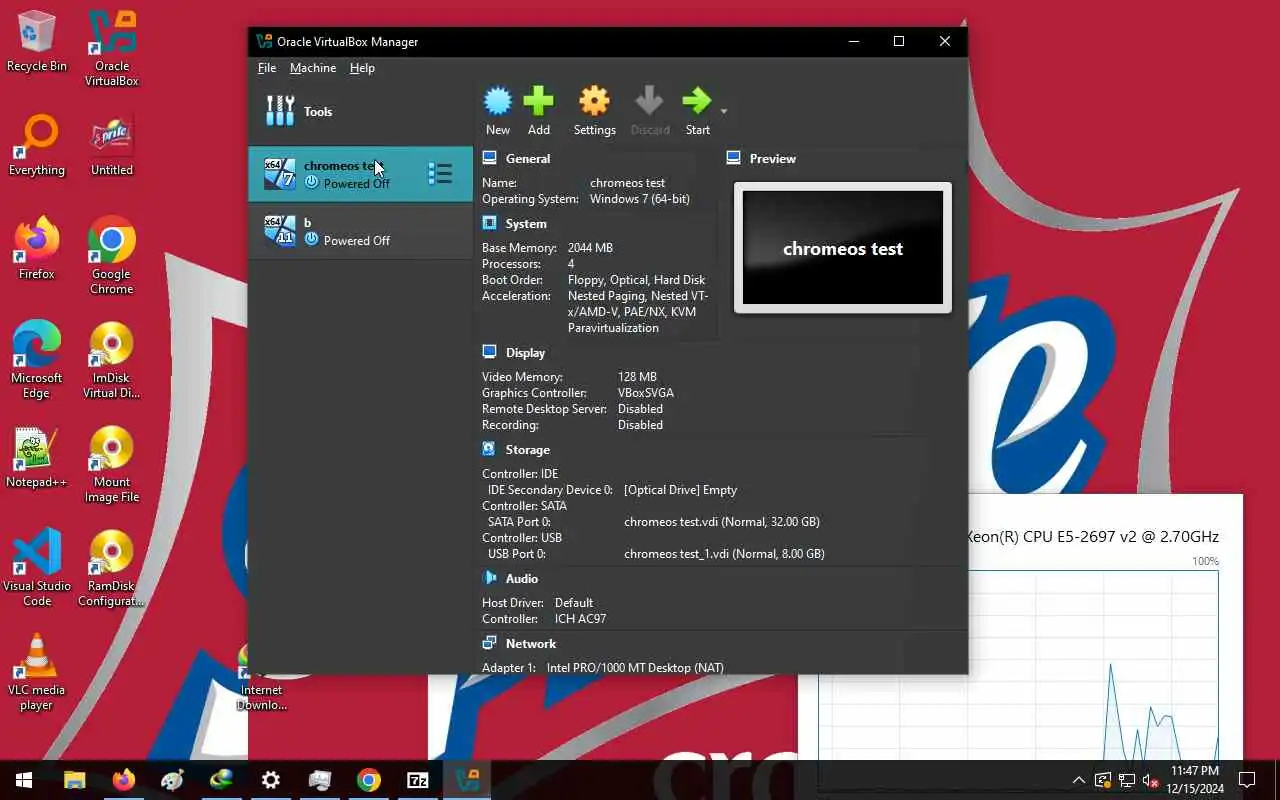Click the General section header
Viewport: 1280px width, 800px height.
528,158
